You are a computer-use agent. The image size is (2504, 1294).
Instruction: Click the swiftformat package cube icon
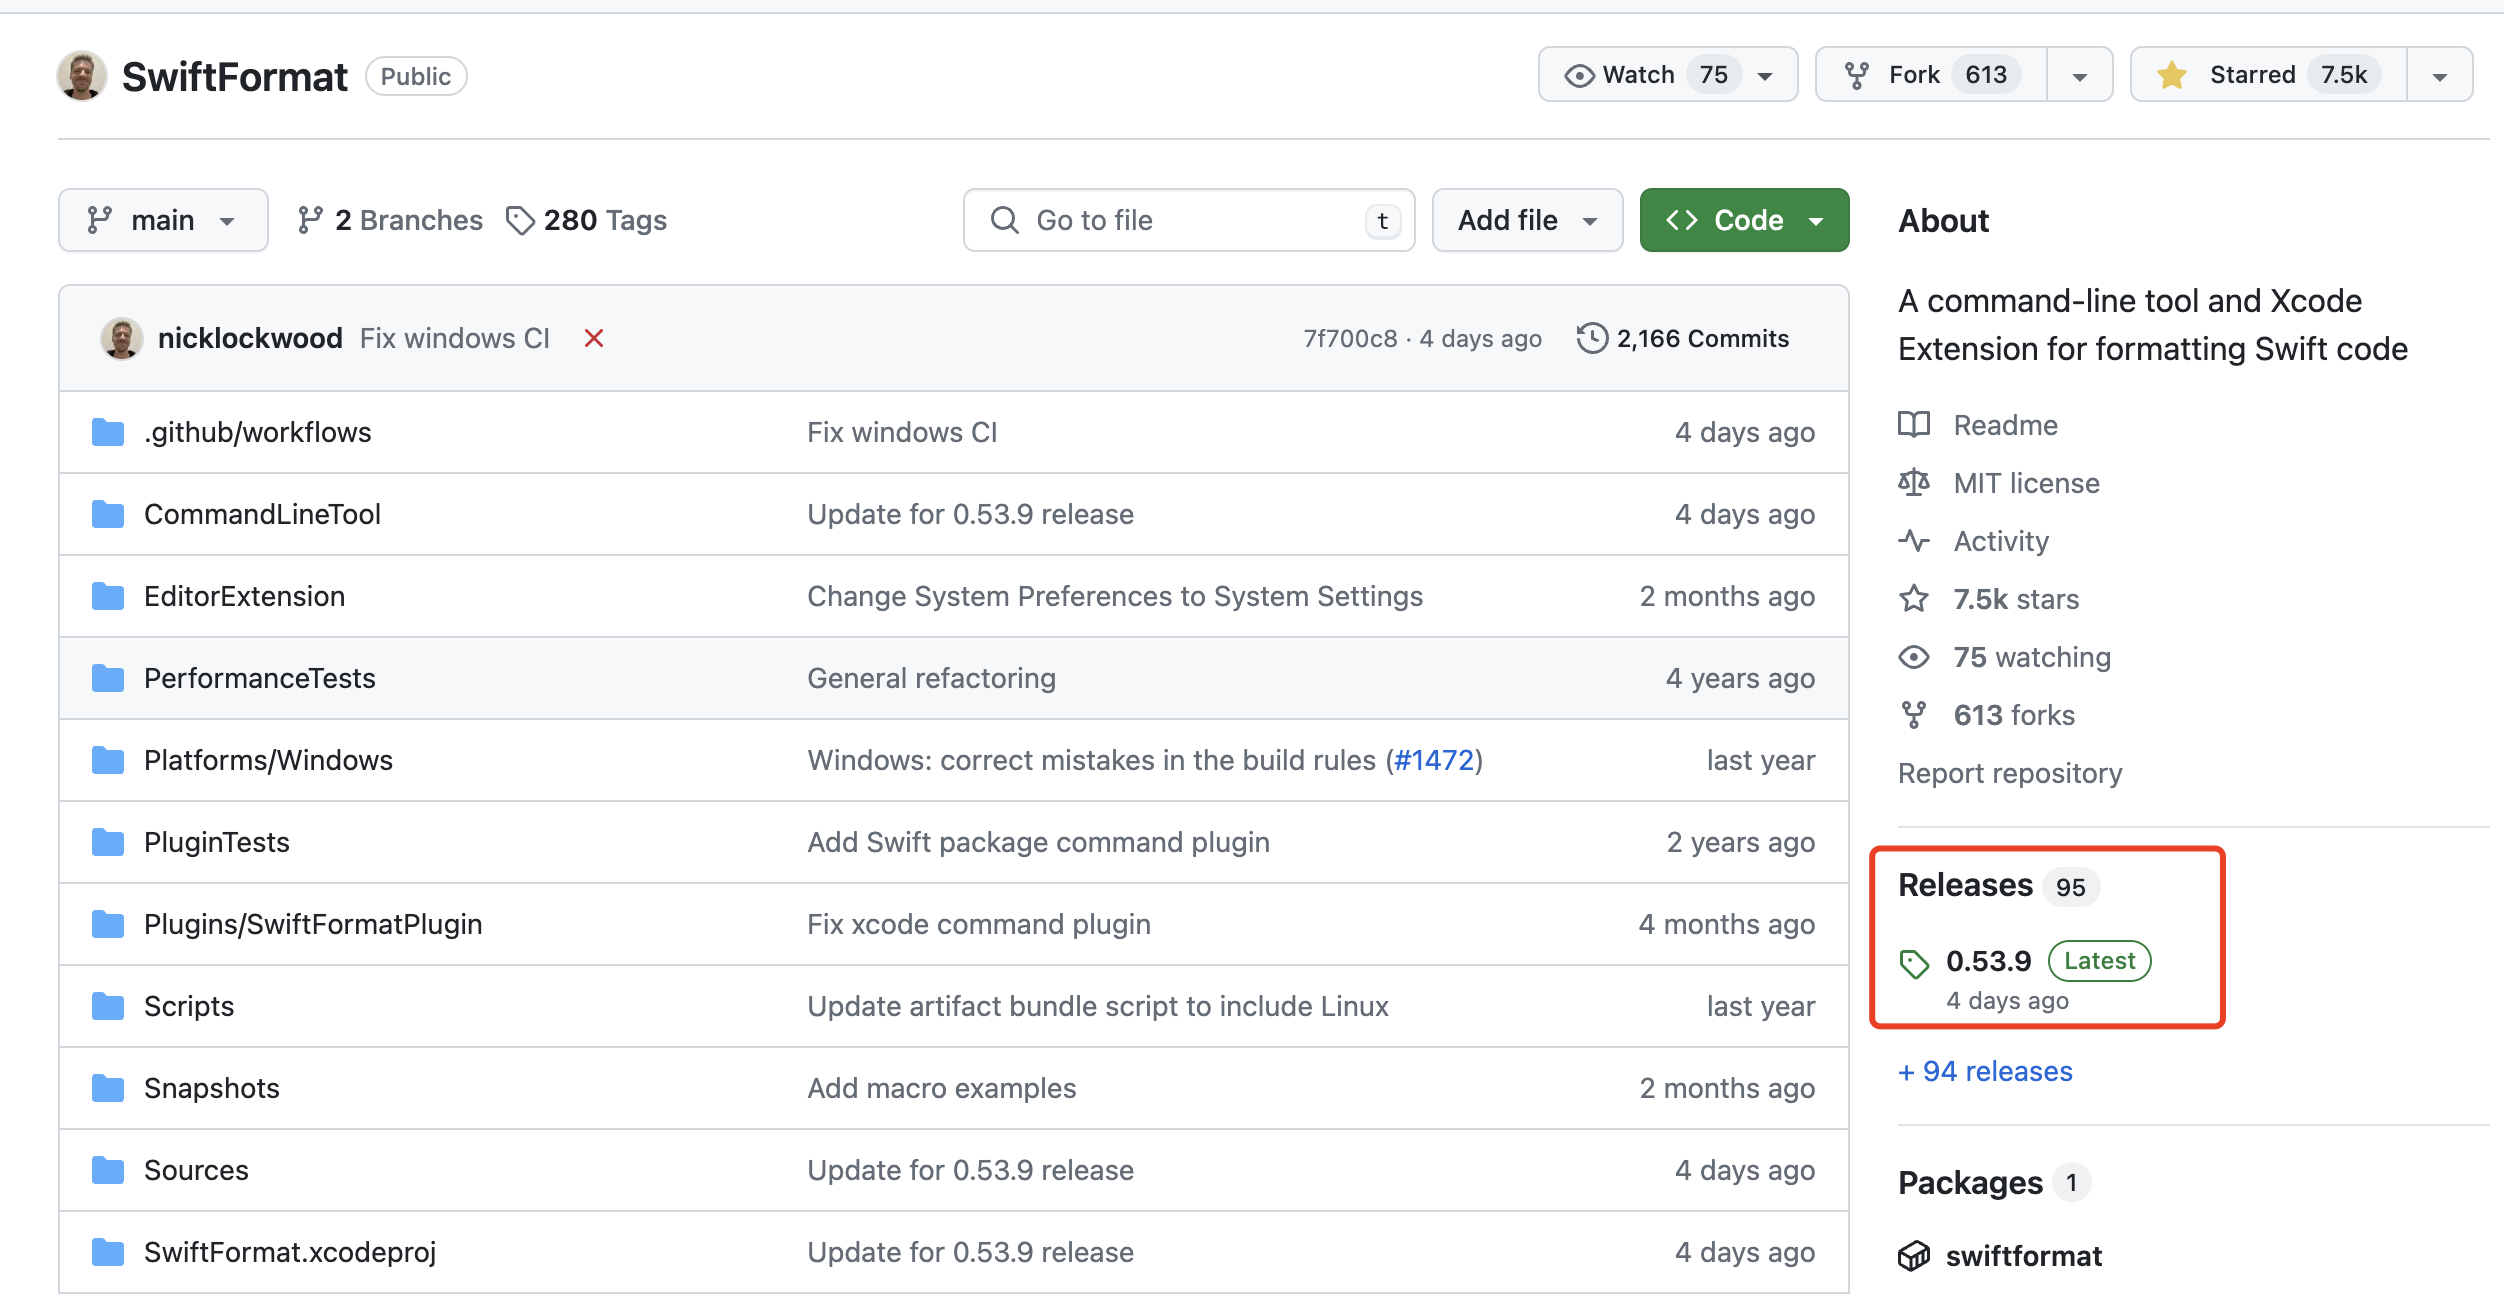pyautogui.click(x=1914, y=1255)
